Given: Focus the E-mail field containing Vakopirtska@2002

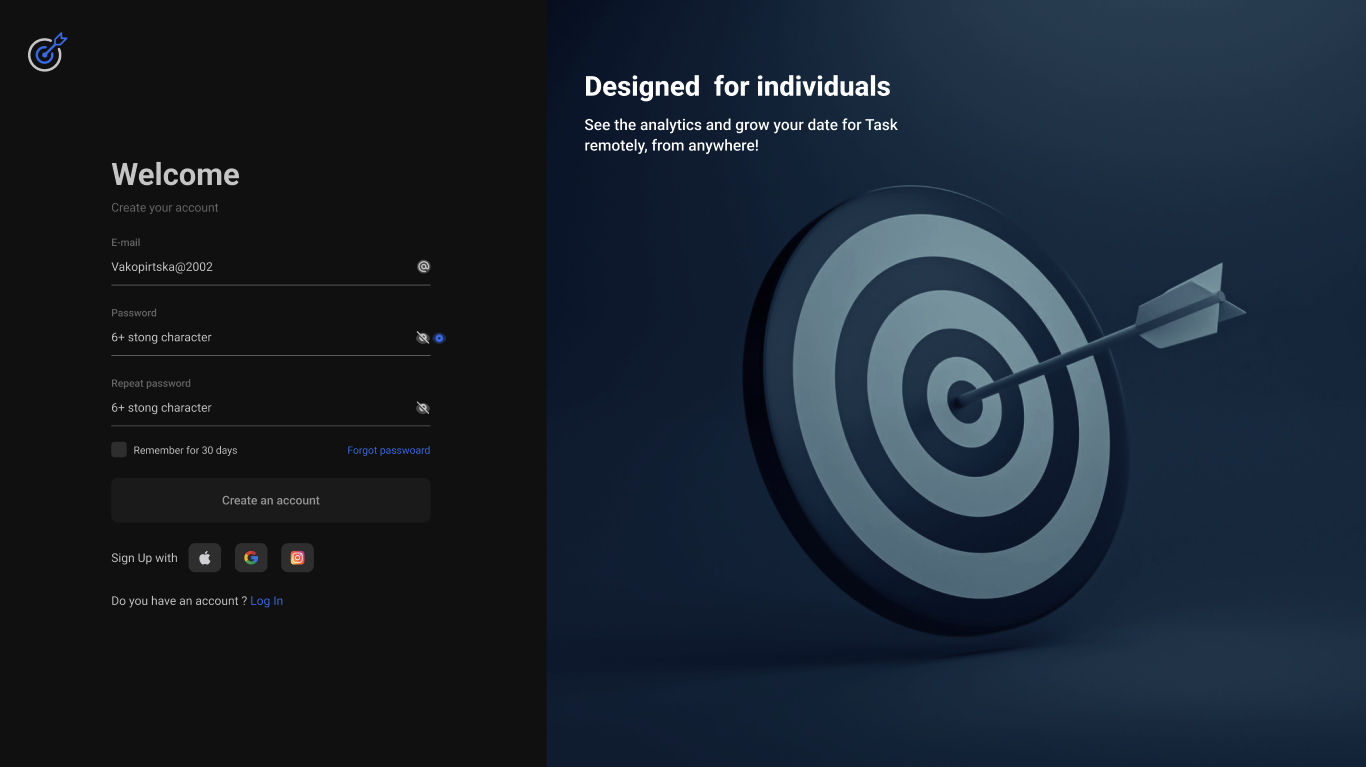Looking at the screenshot, I should click(250, 267).
